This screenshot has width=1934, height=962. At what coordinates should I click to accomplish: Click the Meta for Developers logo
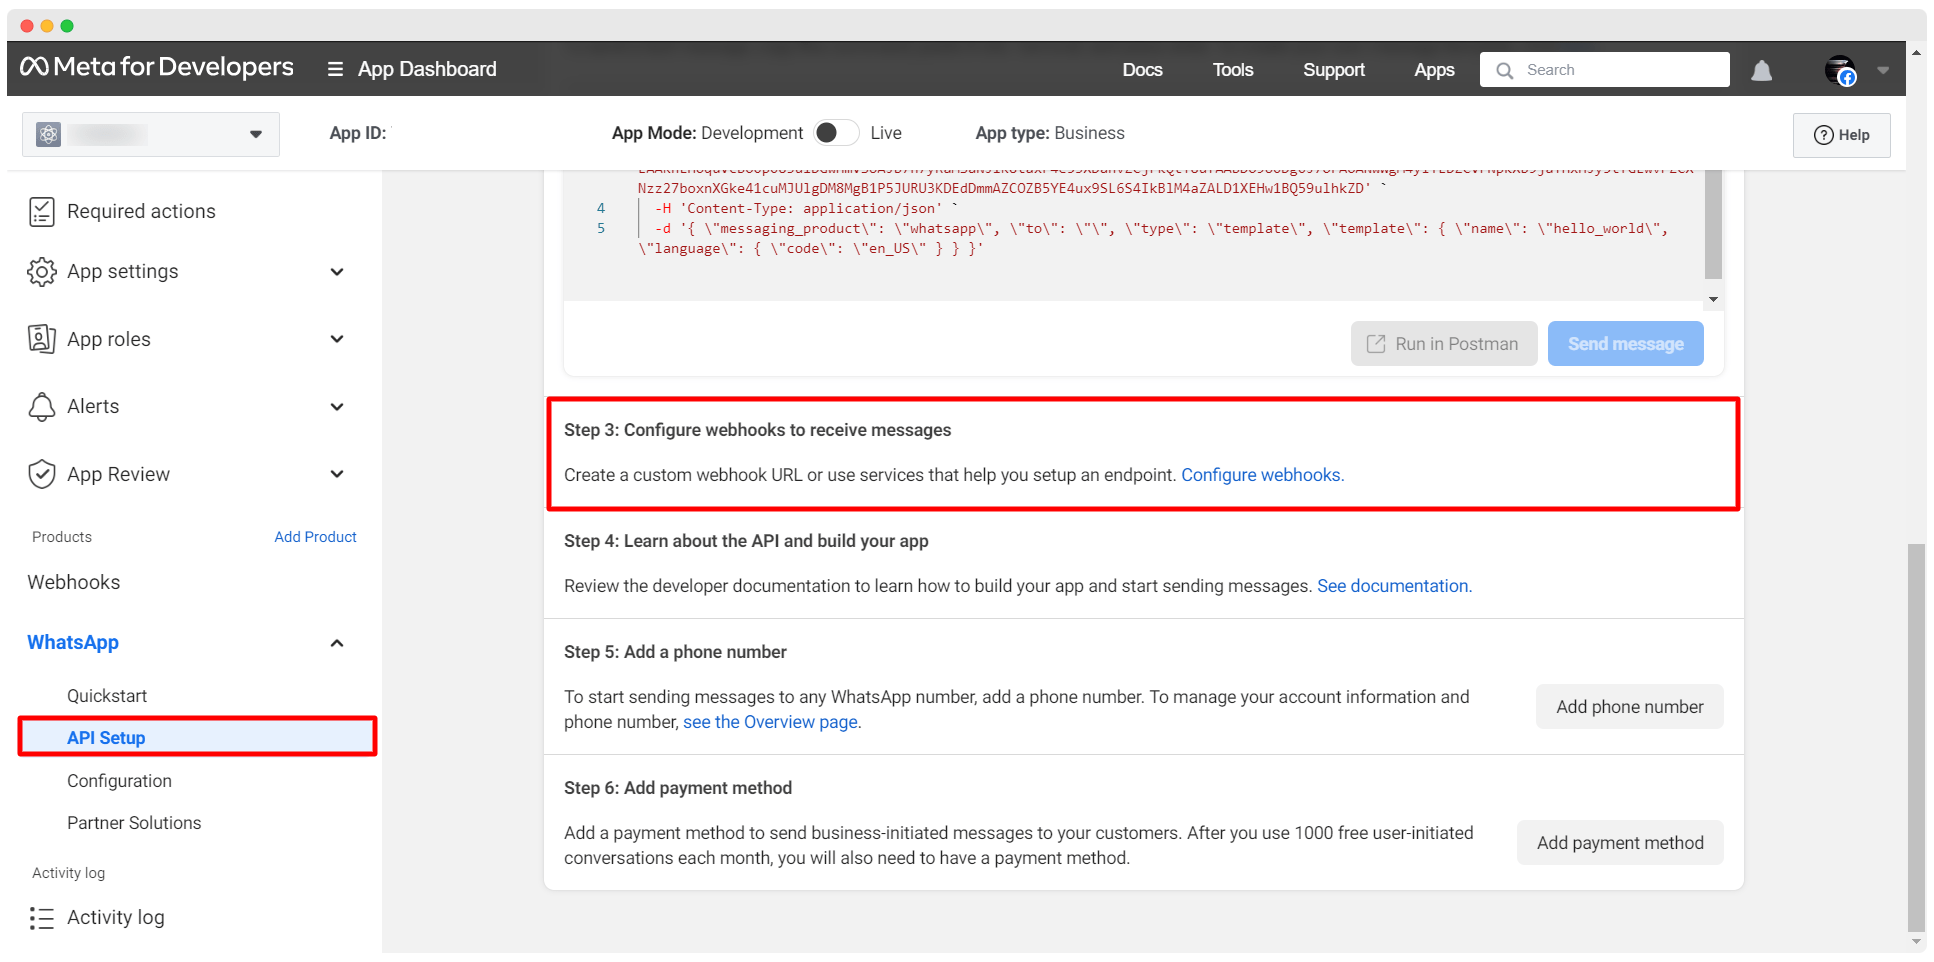click(157, 67)
